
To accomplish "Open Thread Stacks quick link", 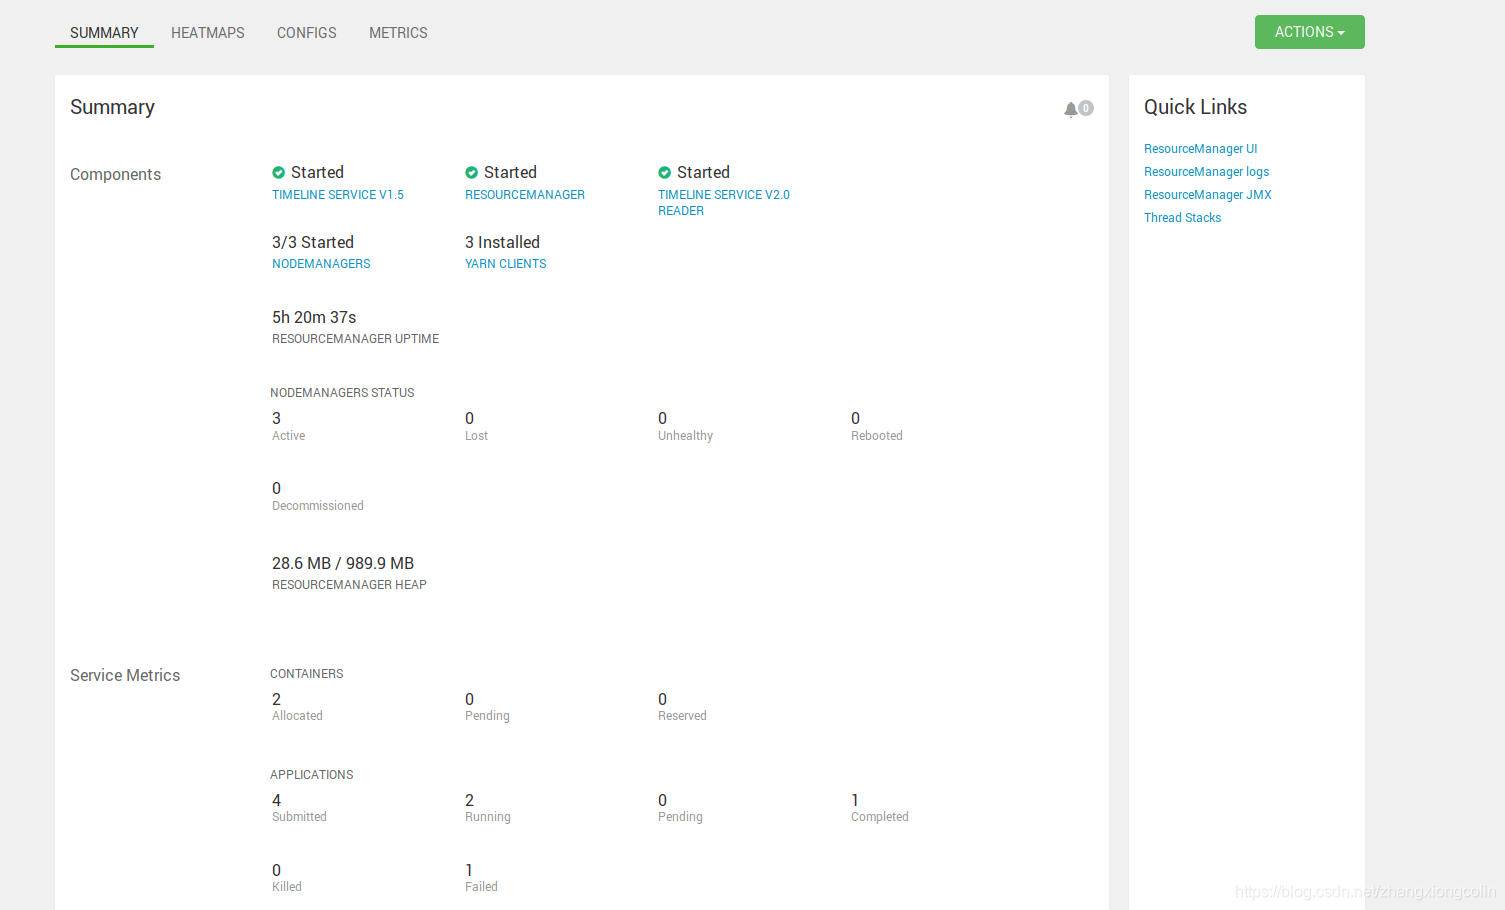I will click(x=1182, y=218).
